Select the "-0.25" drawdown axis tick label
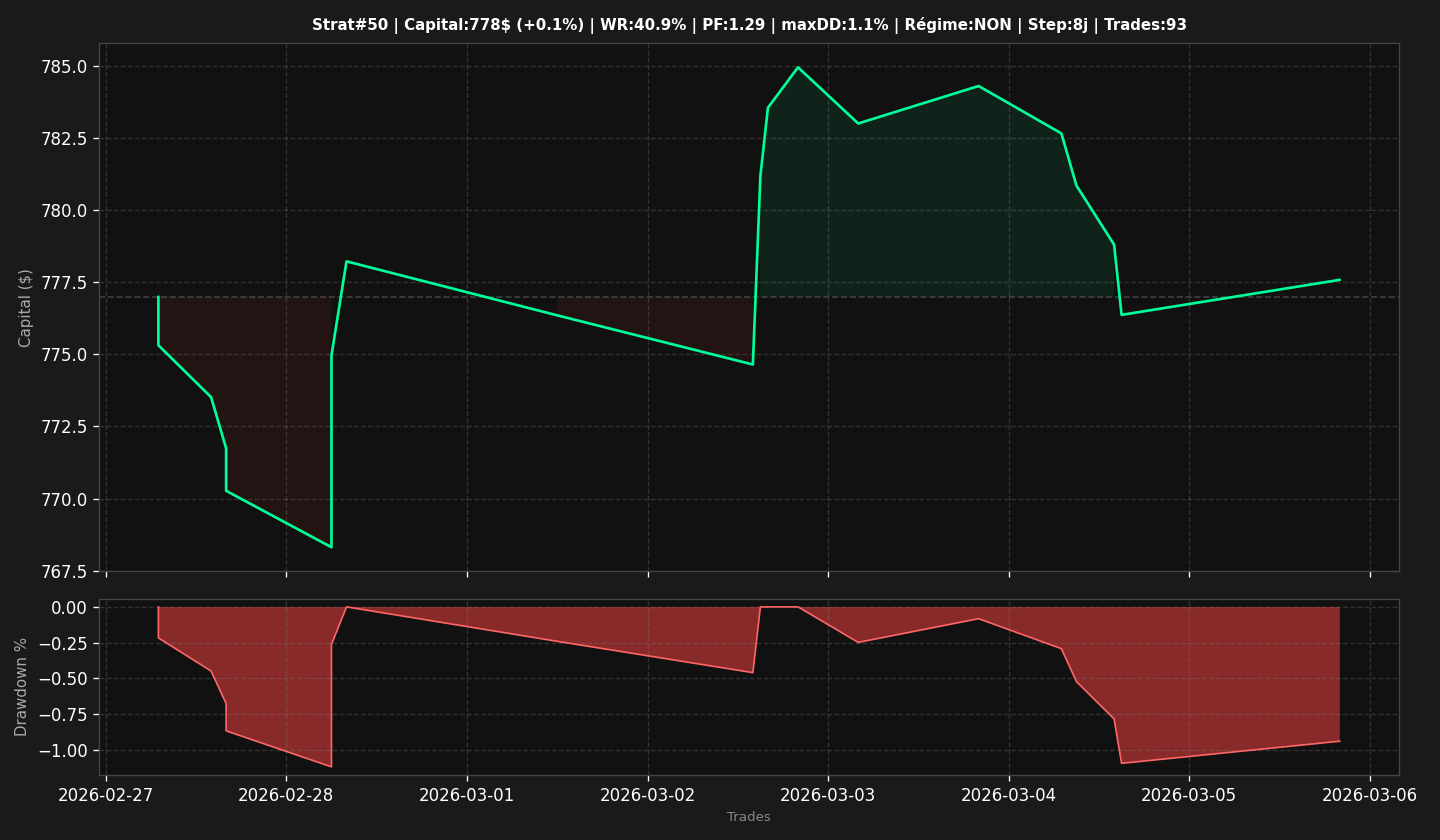This screenshot has width=1440, height=840. click(x=63, y=643)
